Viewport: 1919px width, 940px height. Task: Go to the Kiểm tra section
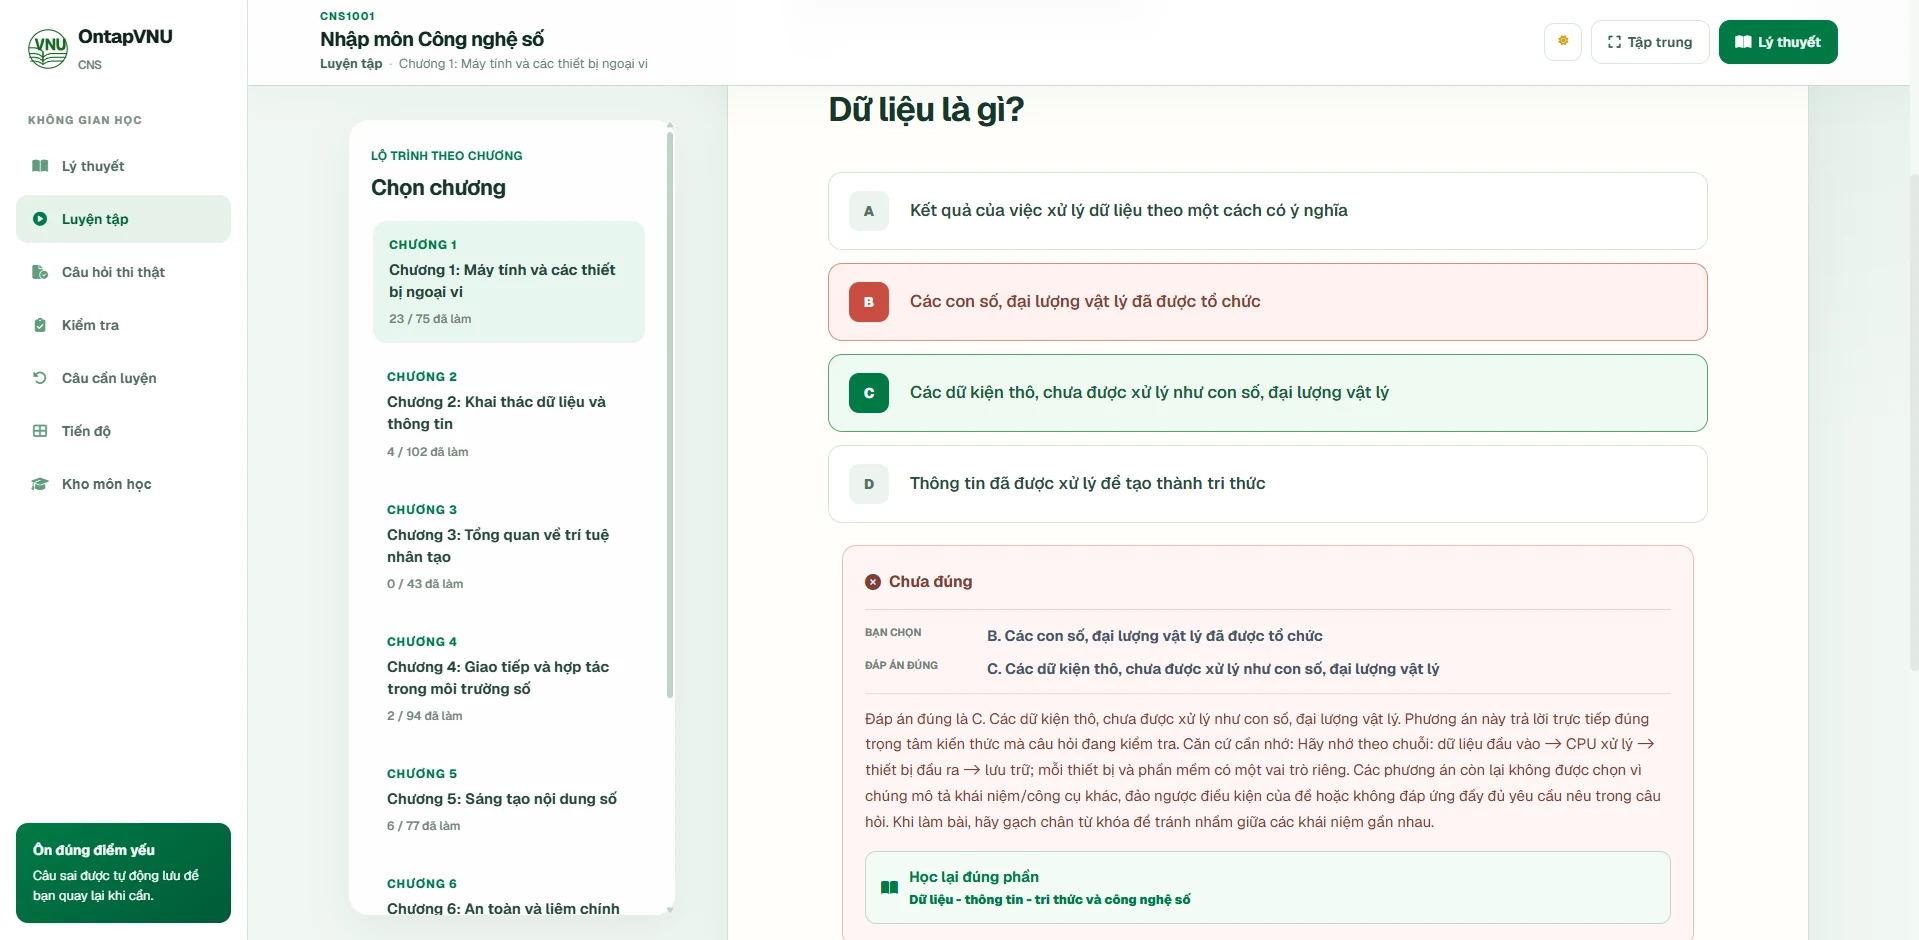click(x=123, y=325)
